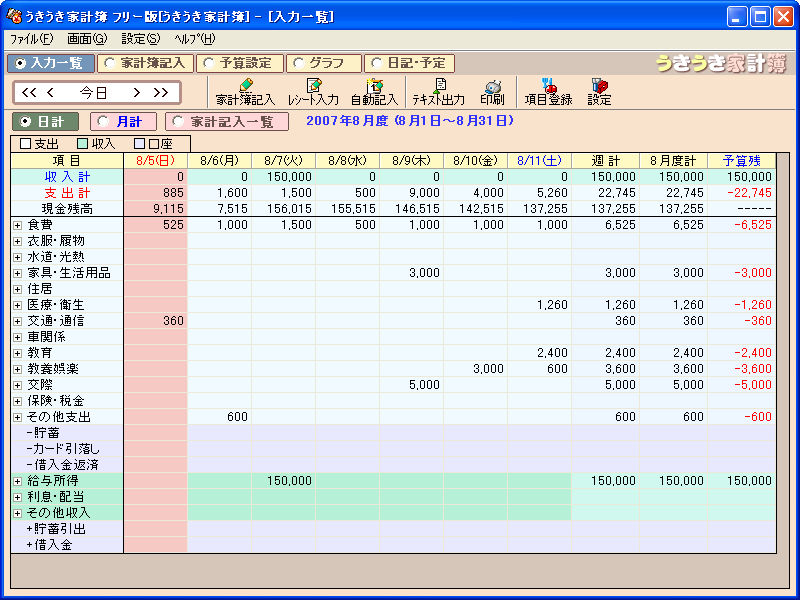Open the ファイル(F) menu
Screen dimensions: 800x600
[32, 39]
